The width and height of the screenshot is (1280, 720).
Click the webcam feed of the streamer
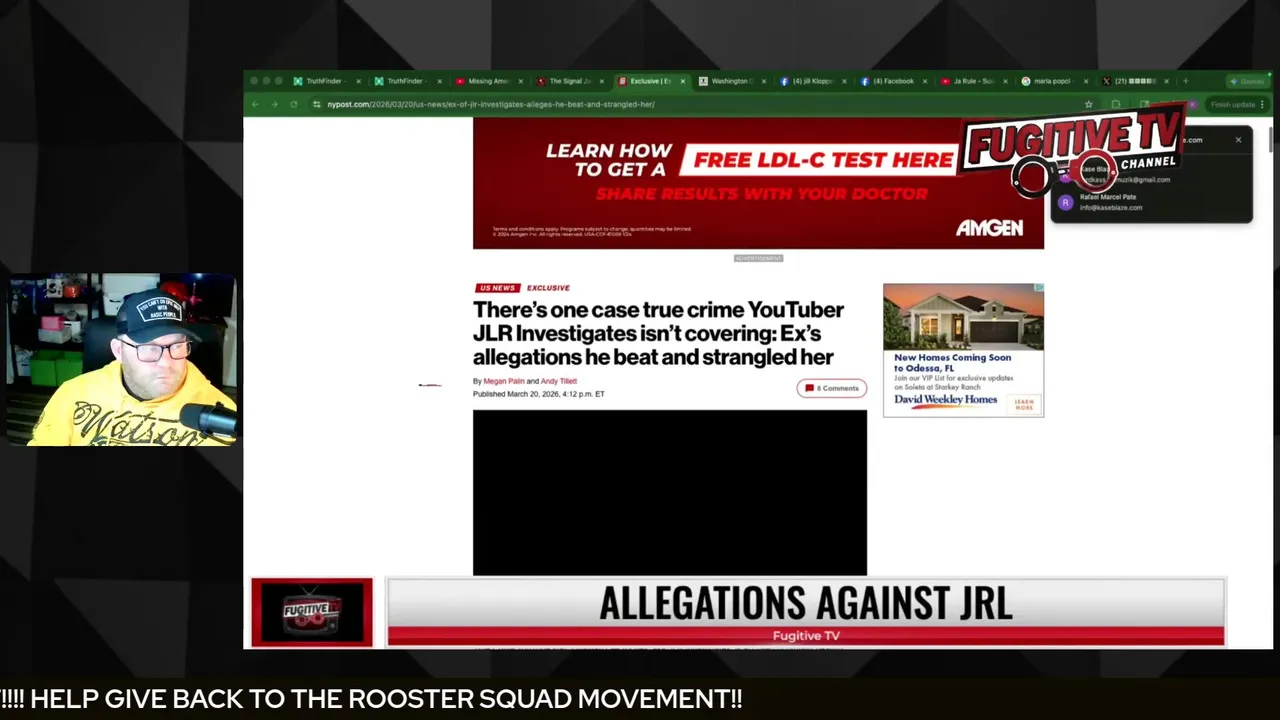point(122,360)
